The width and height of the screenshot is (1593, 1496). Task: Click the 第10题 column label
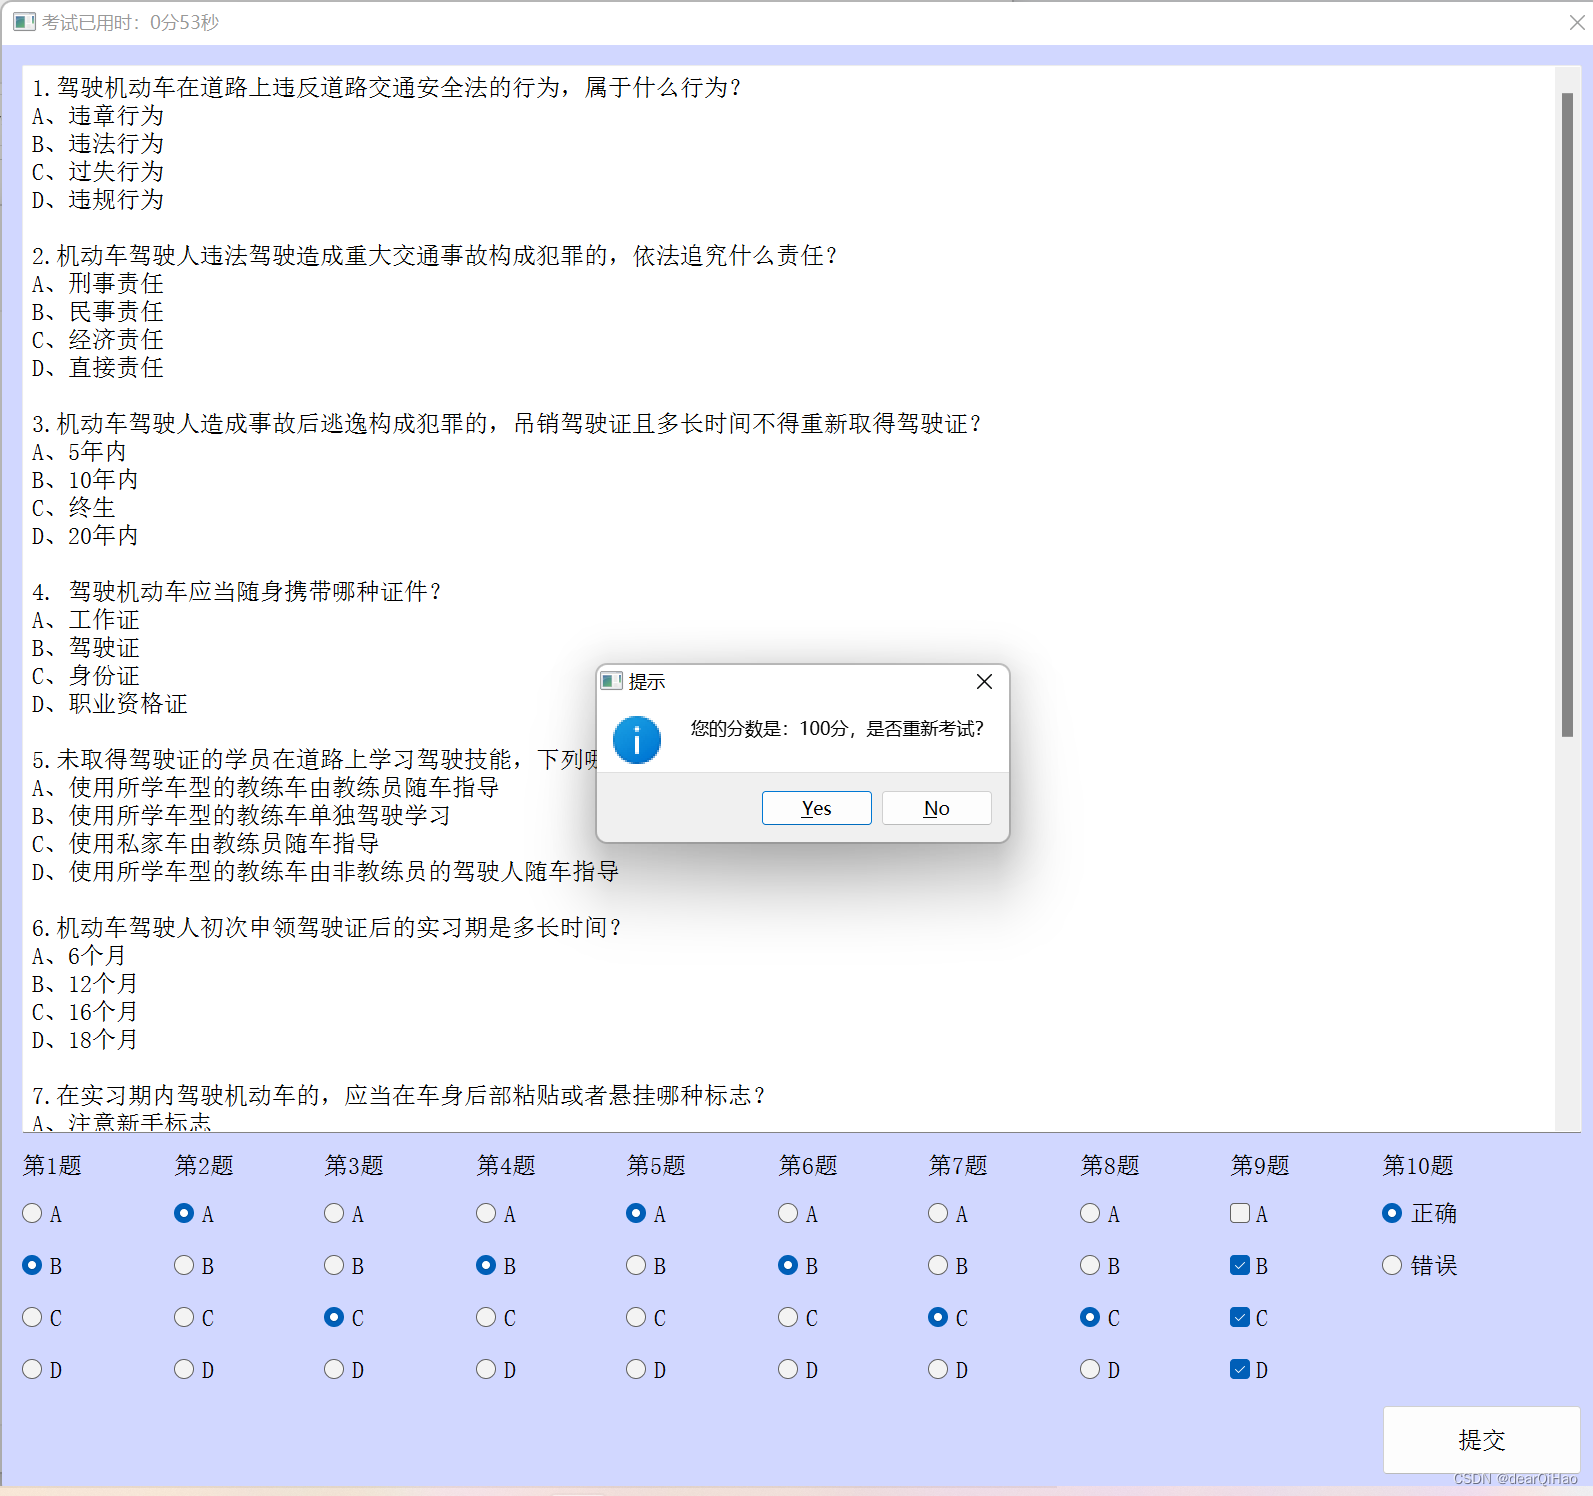click(x=1418, y=1165)
